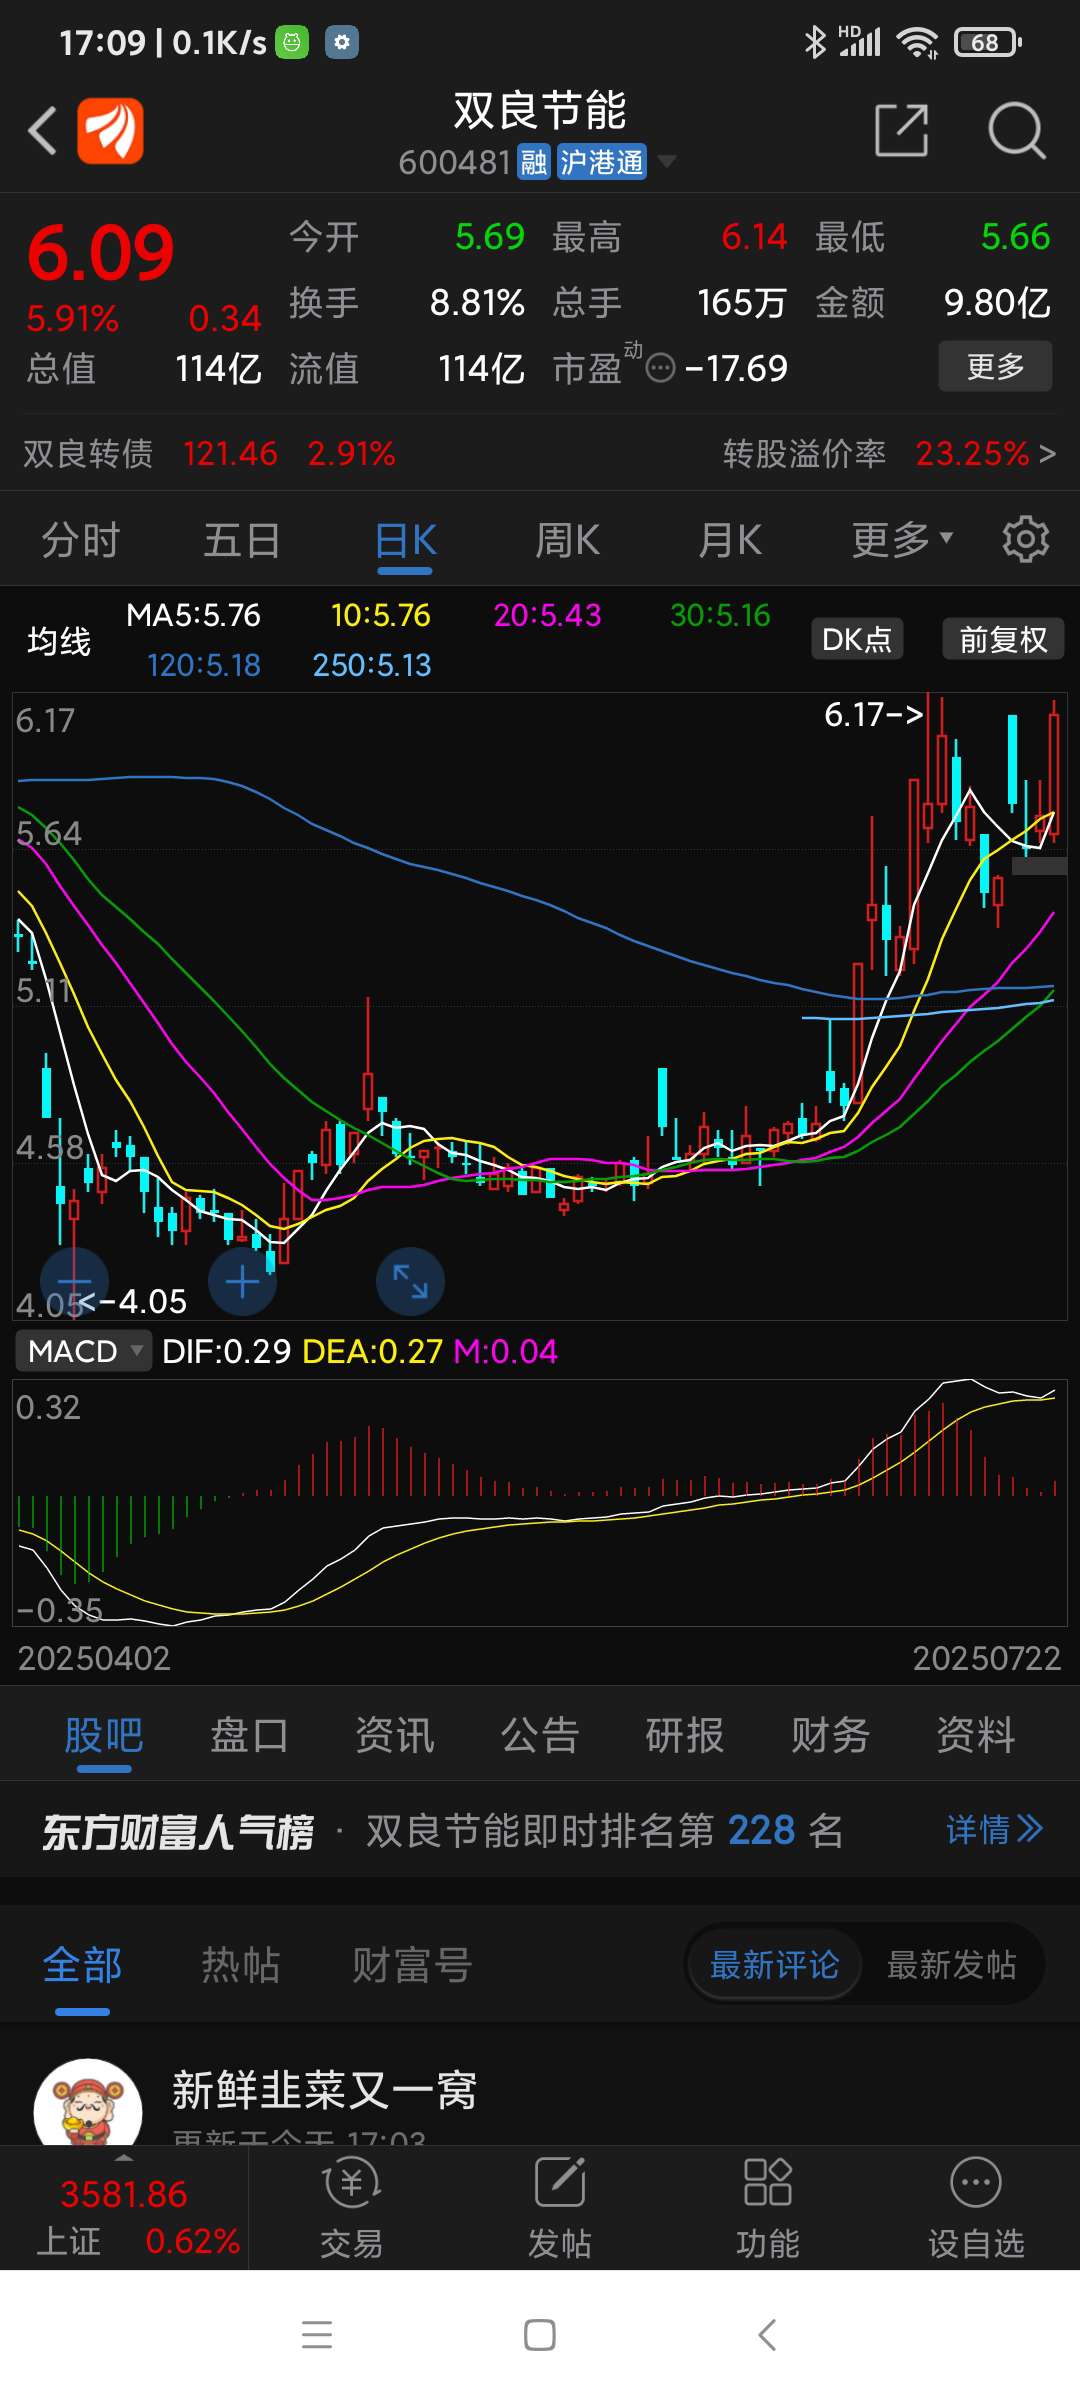Expand chart to fullscreen icon
The image size is (1080, 2400).
(410, 1281)
